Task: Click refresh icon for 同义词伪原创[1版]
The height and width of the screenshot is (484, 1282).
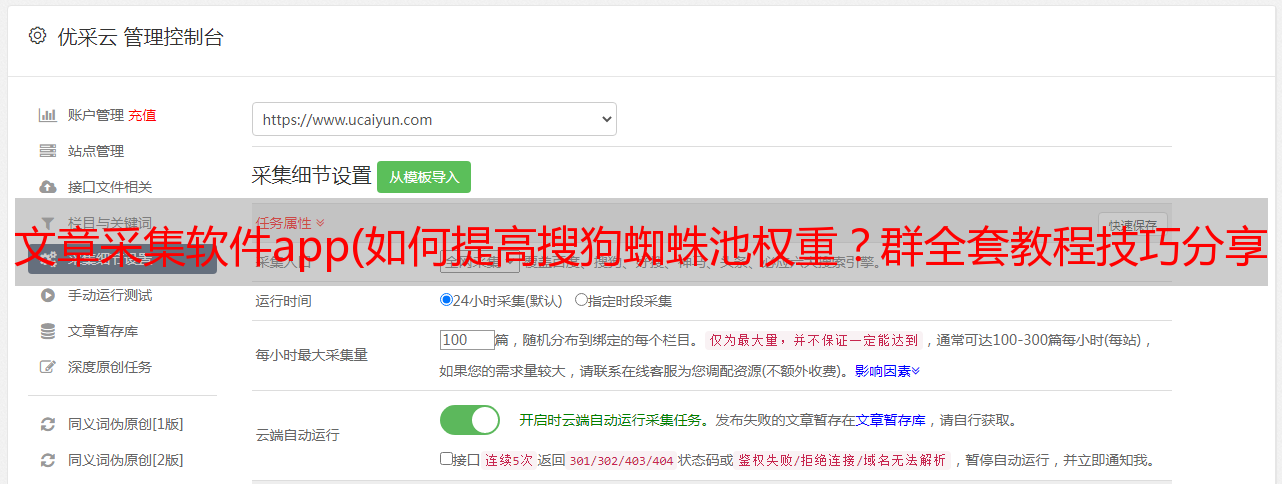Action: click(47, 424)
